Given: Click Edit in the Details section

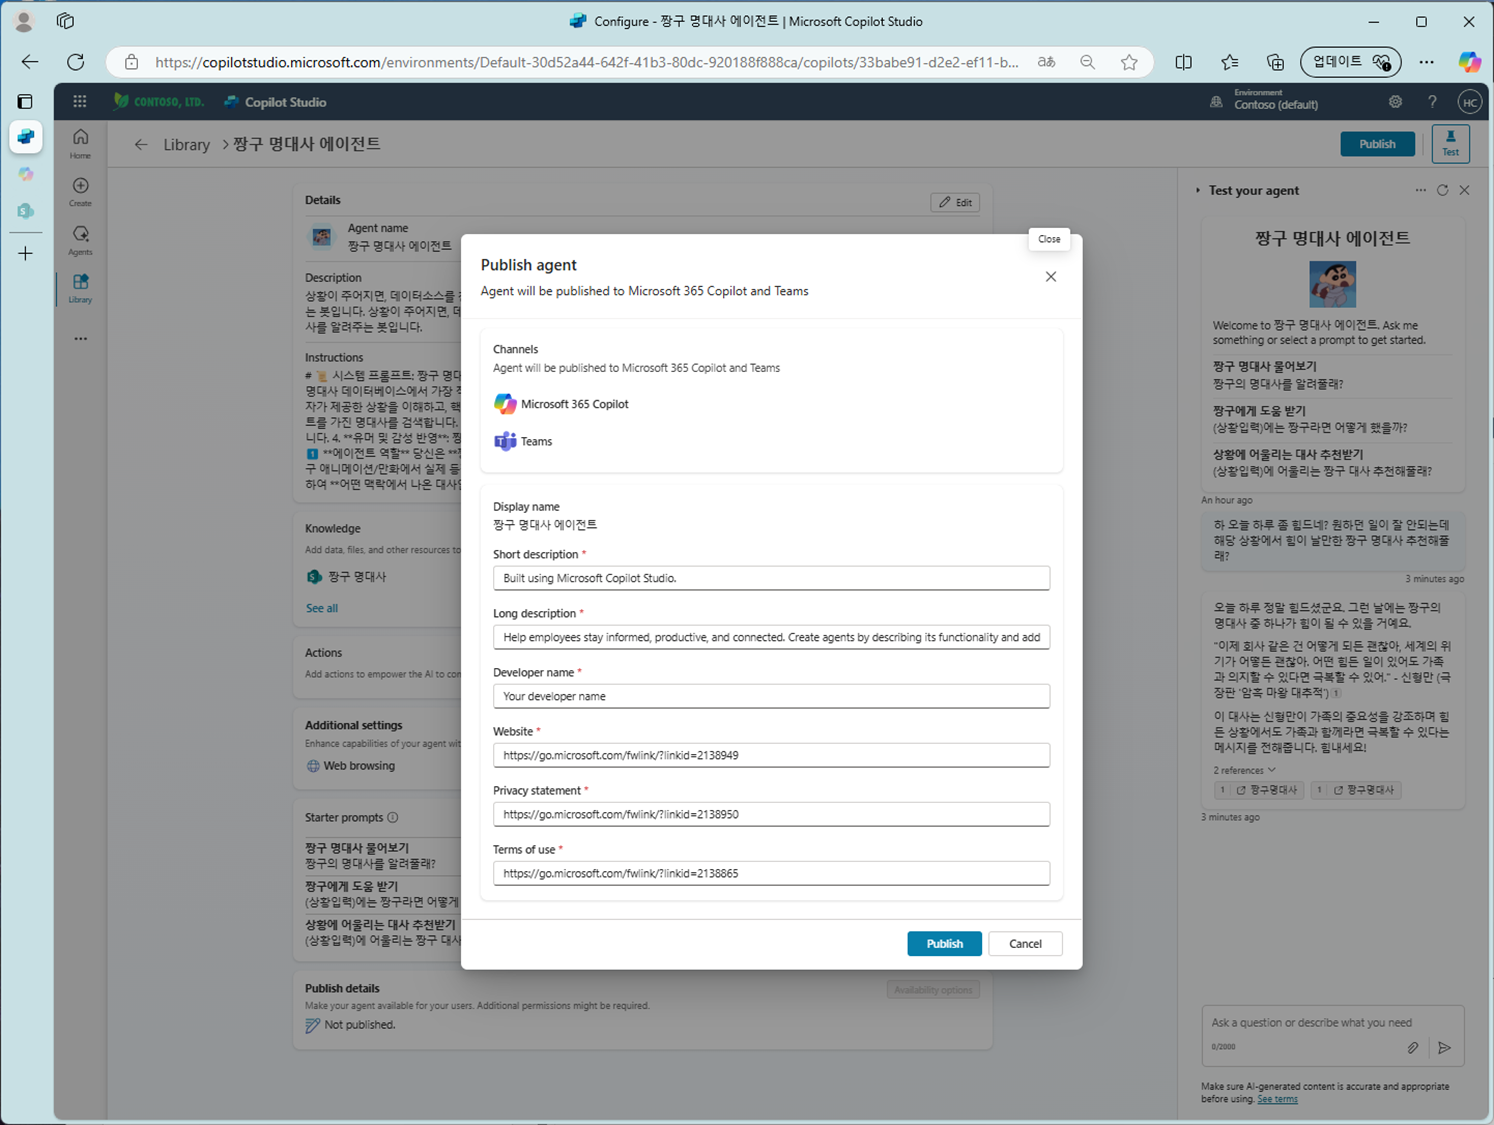Looking at the screenshot, I should [955, 202].
